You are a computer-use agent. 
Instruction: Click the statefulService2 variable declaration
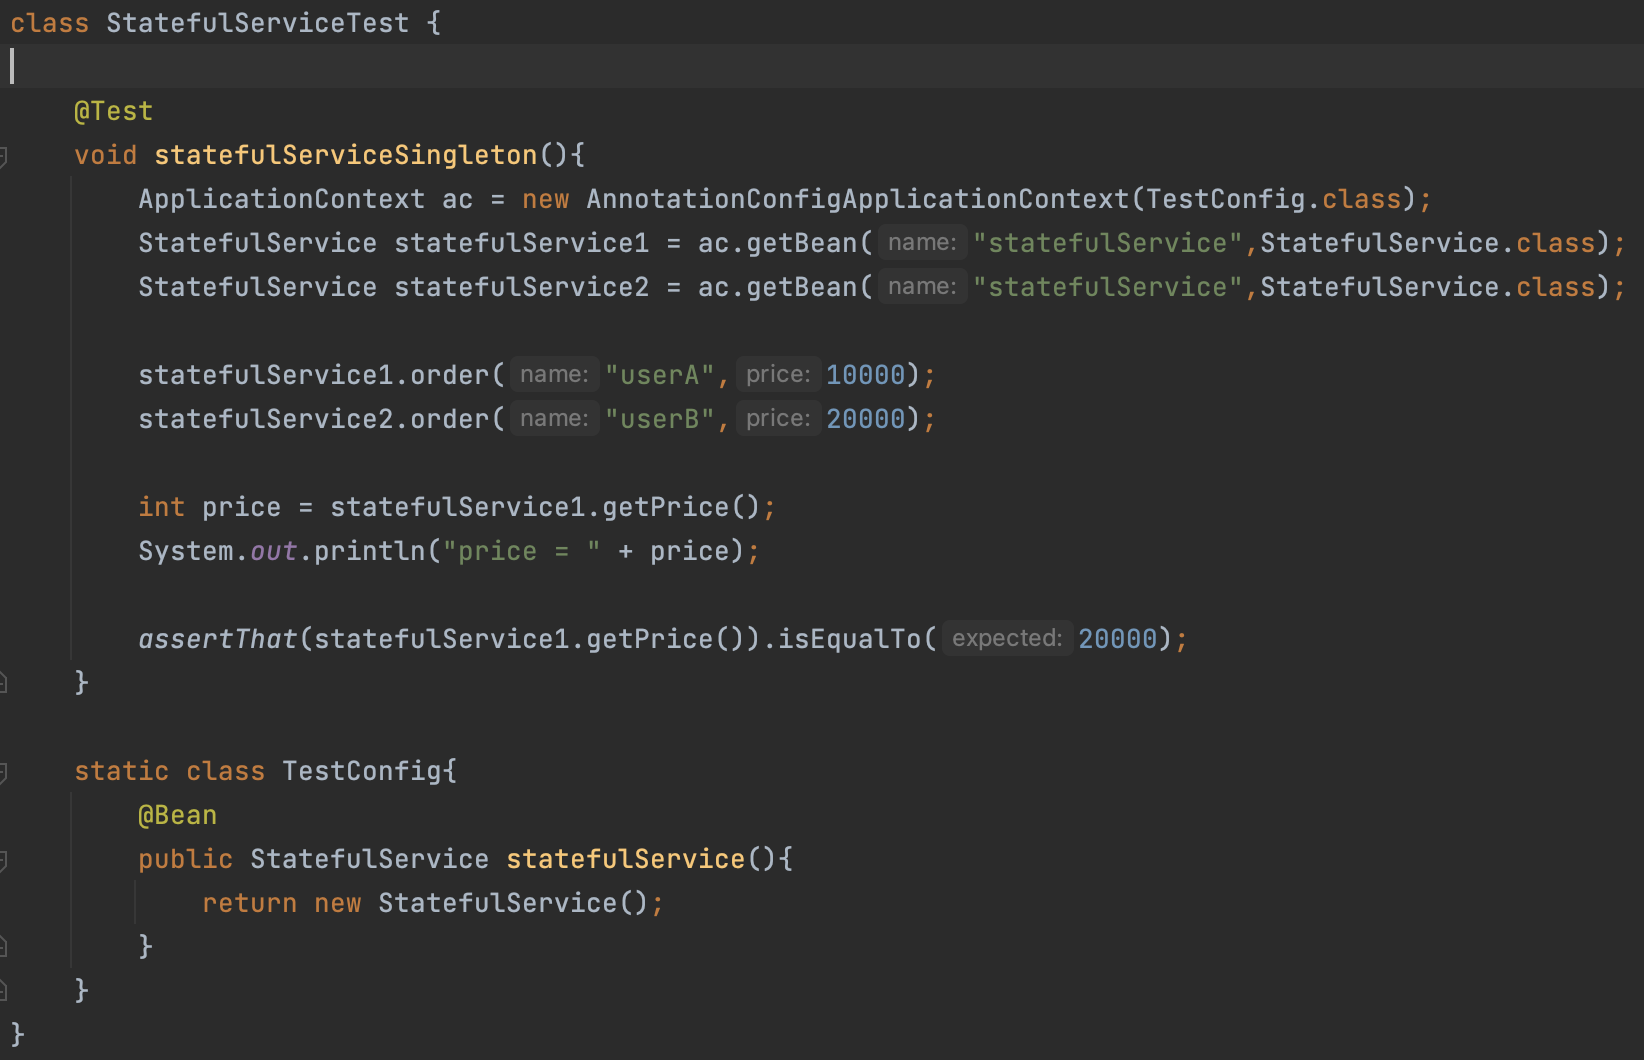pos(521,287)
